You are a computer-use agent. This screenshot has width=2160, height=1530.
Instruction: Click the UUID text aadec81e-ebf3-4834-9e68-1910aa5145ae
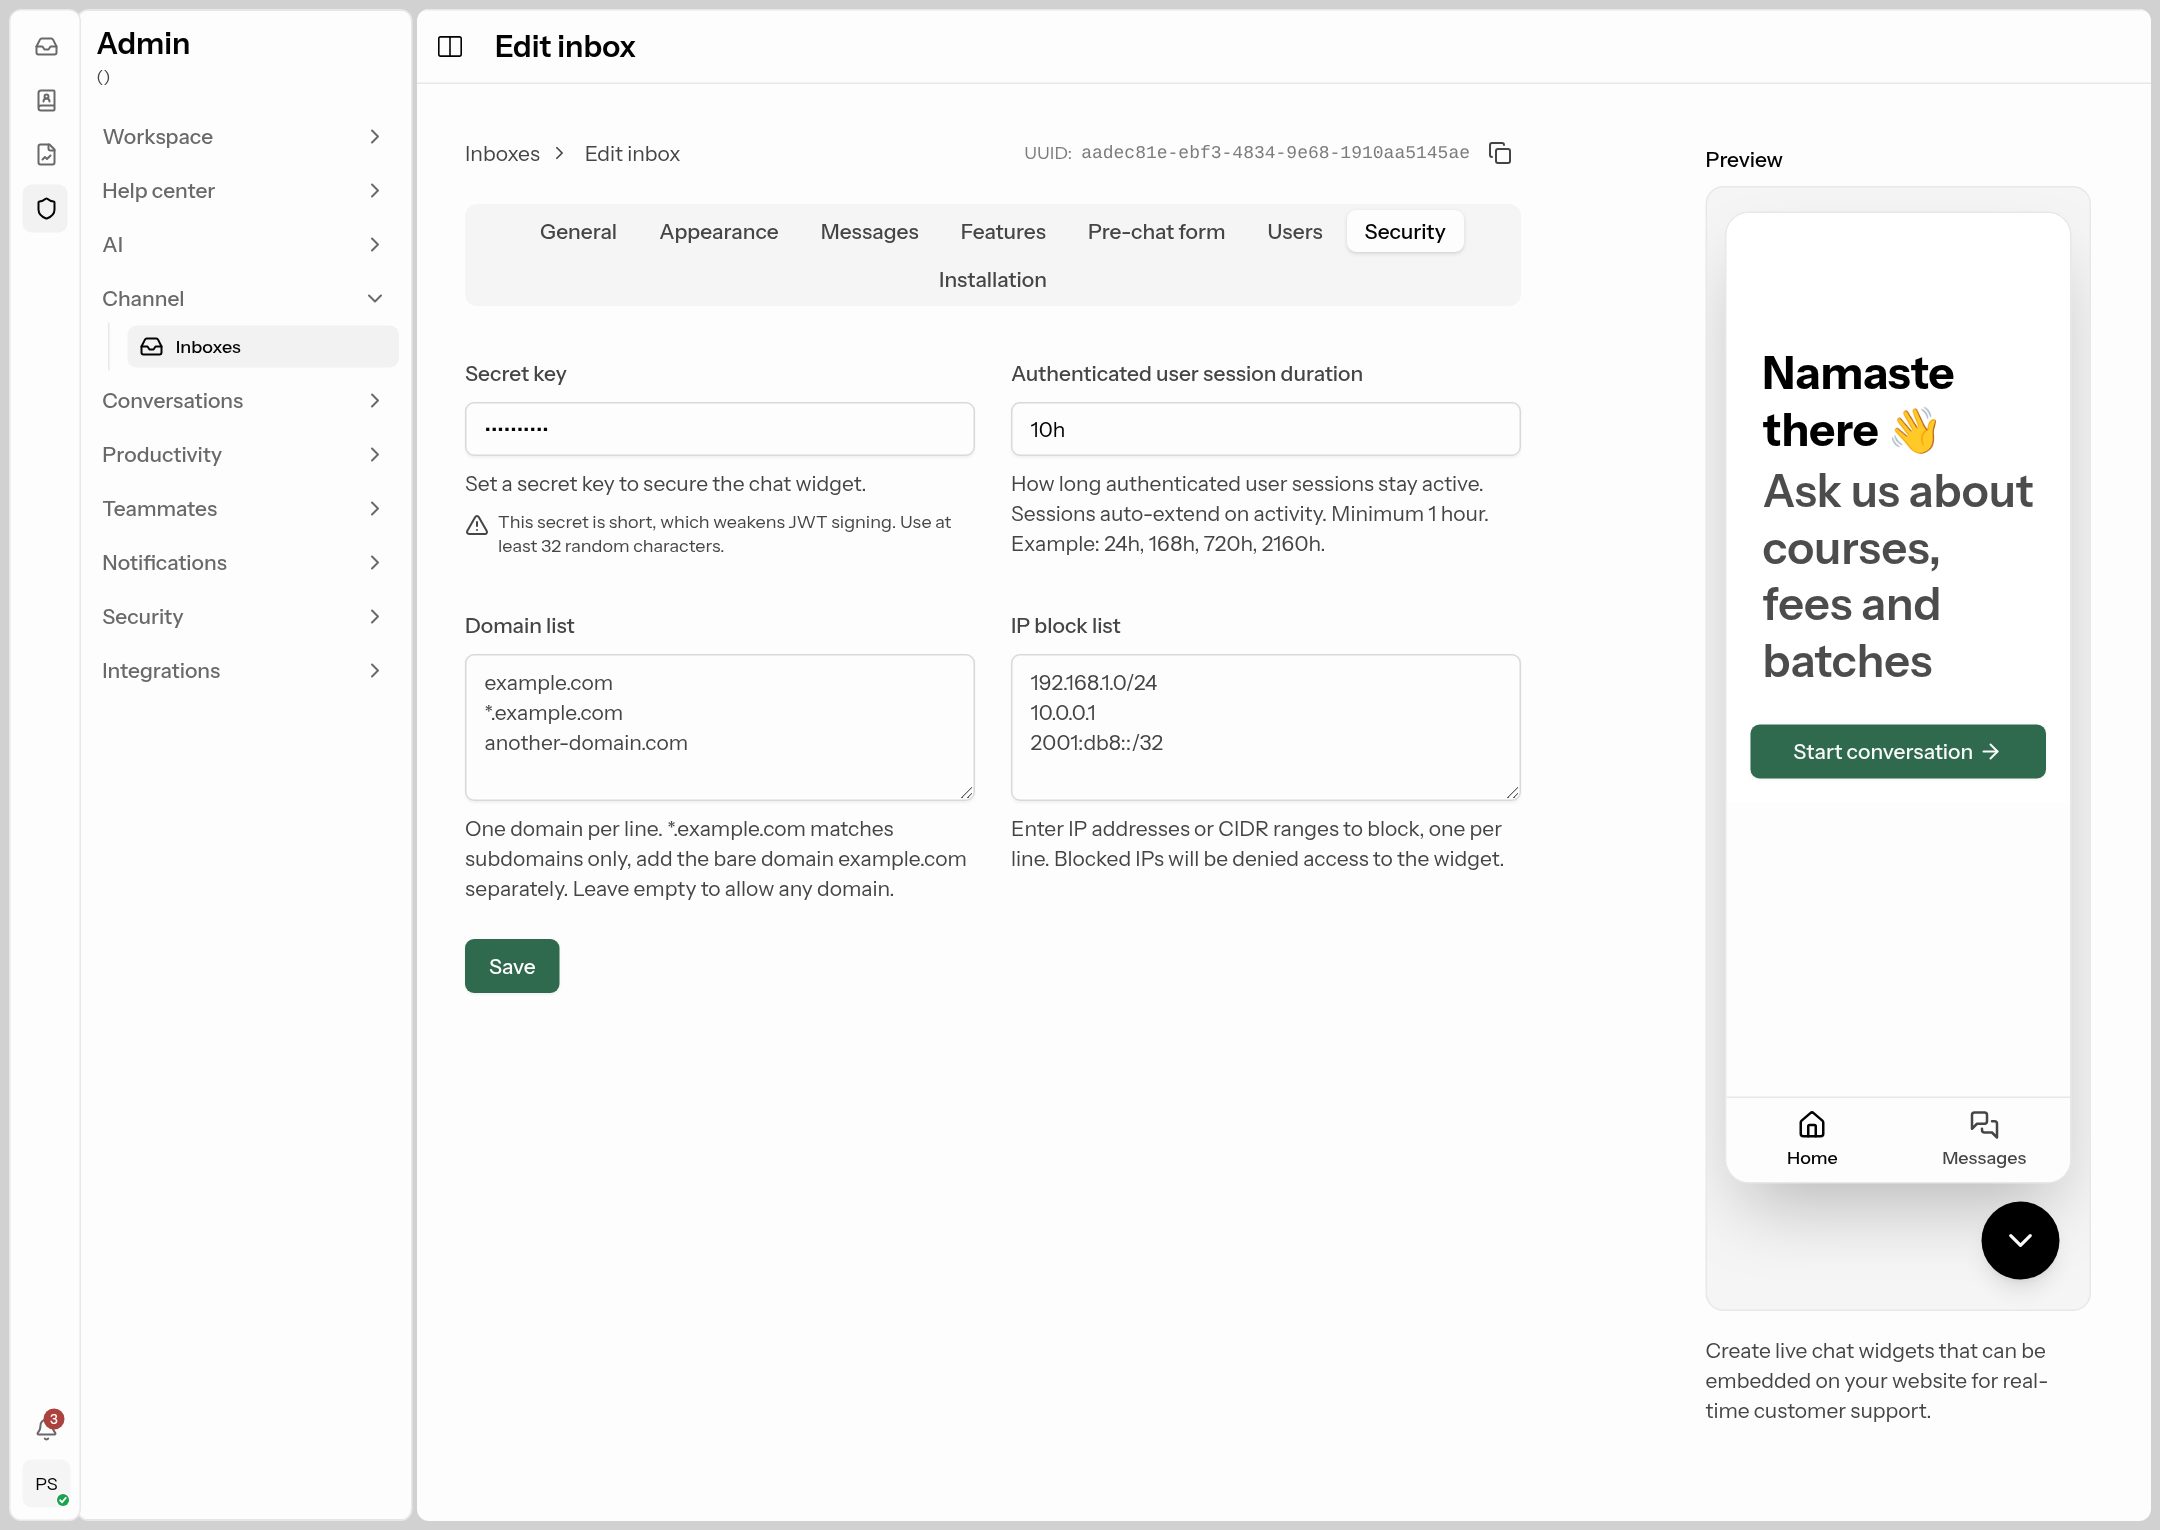pos(1275,153)
